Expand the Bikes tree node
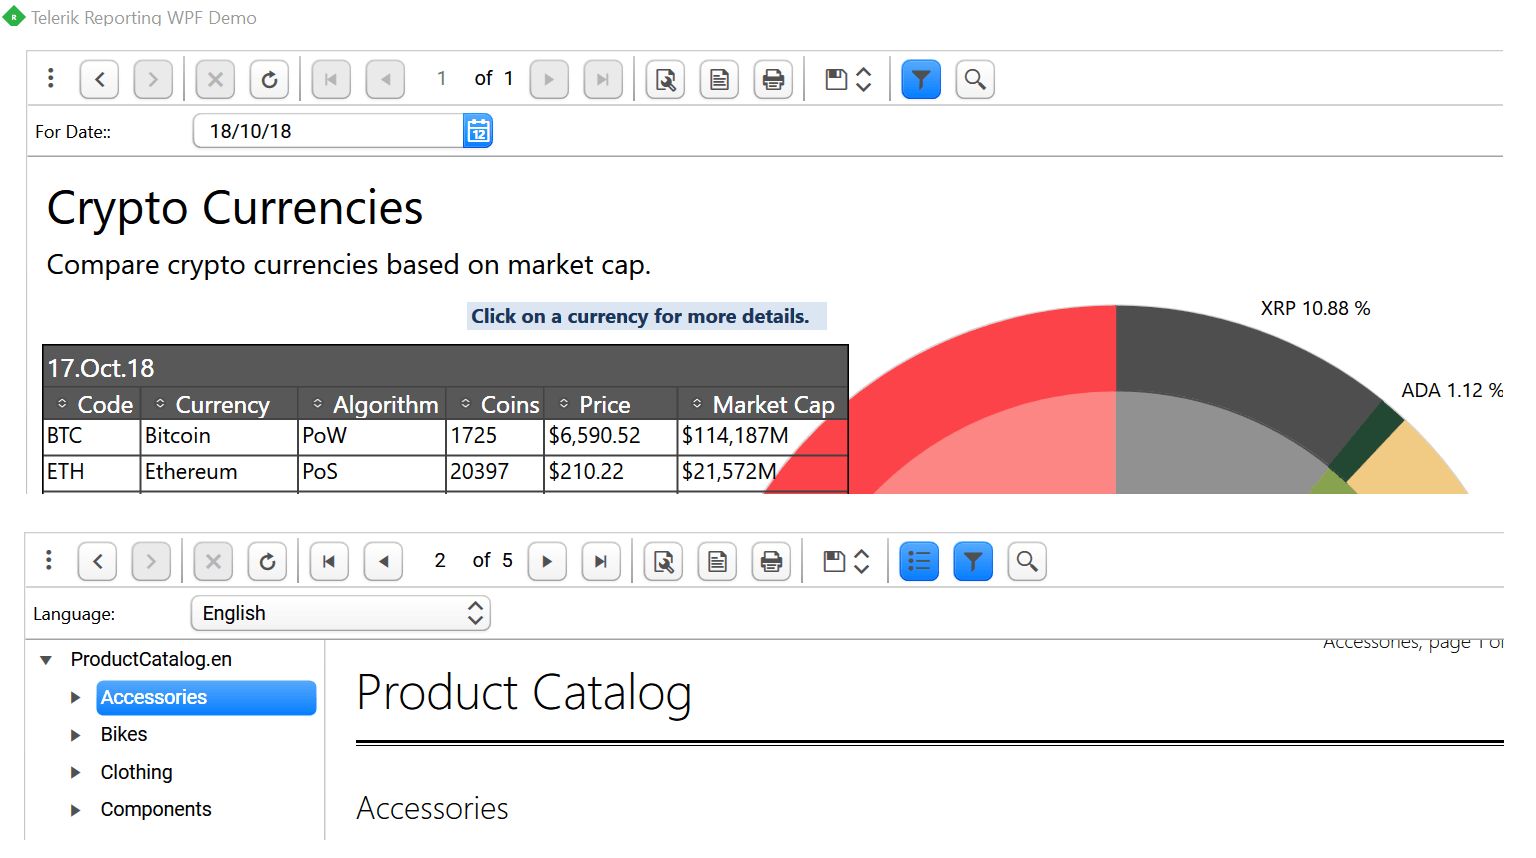 [x=75, y=735]
